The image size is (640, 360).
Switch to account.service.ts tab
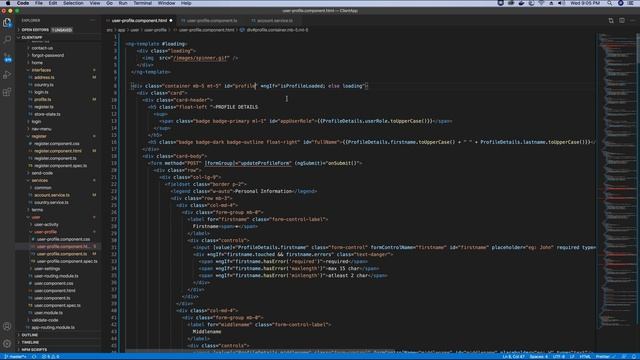(x=274, y=20)
